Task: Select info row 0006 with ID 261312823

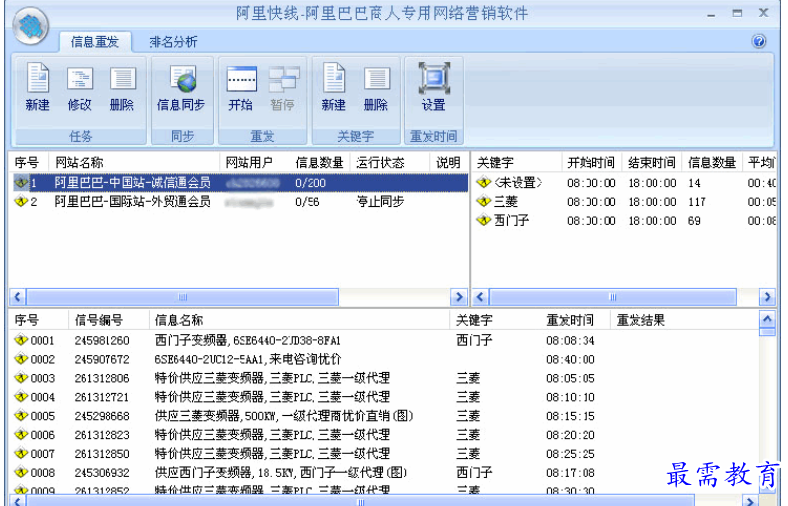Action: [x=383, y=435]
